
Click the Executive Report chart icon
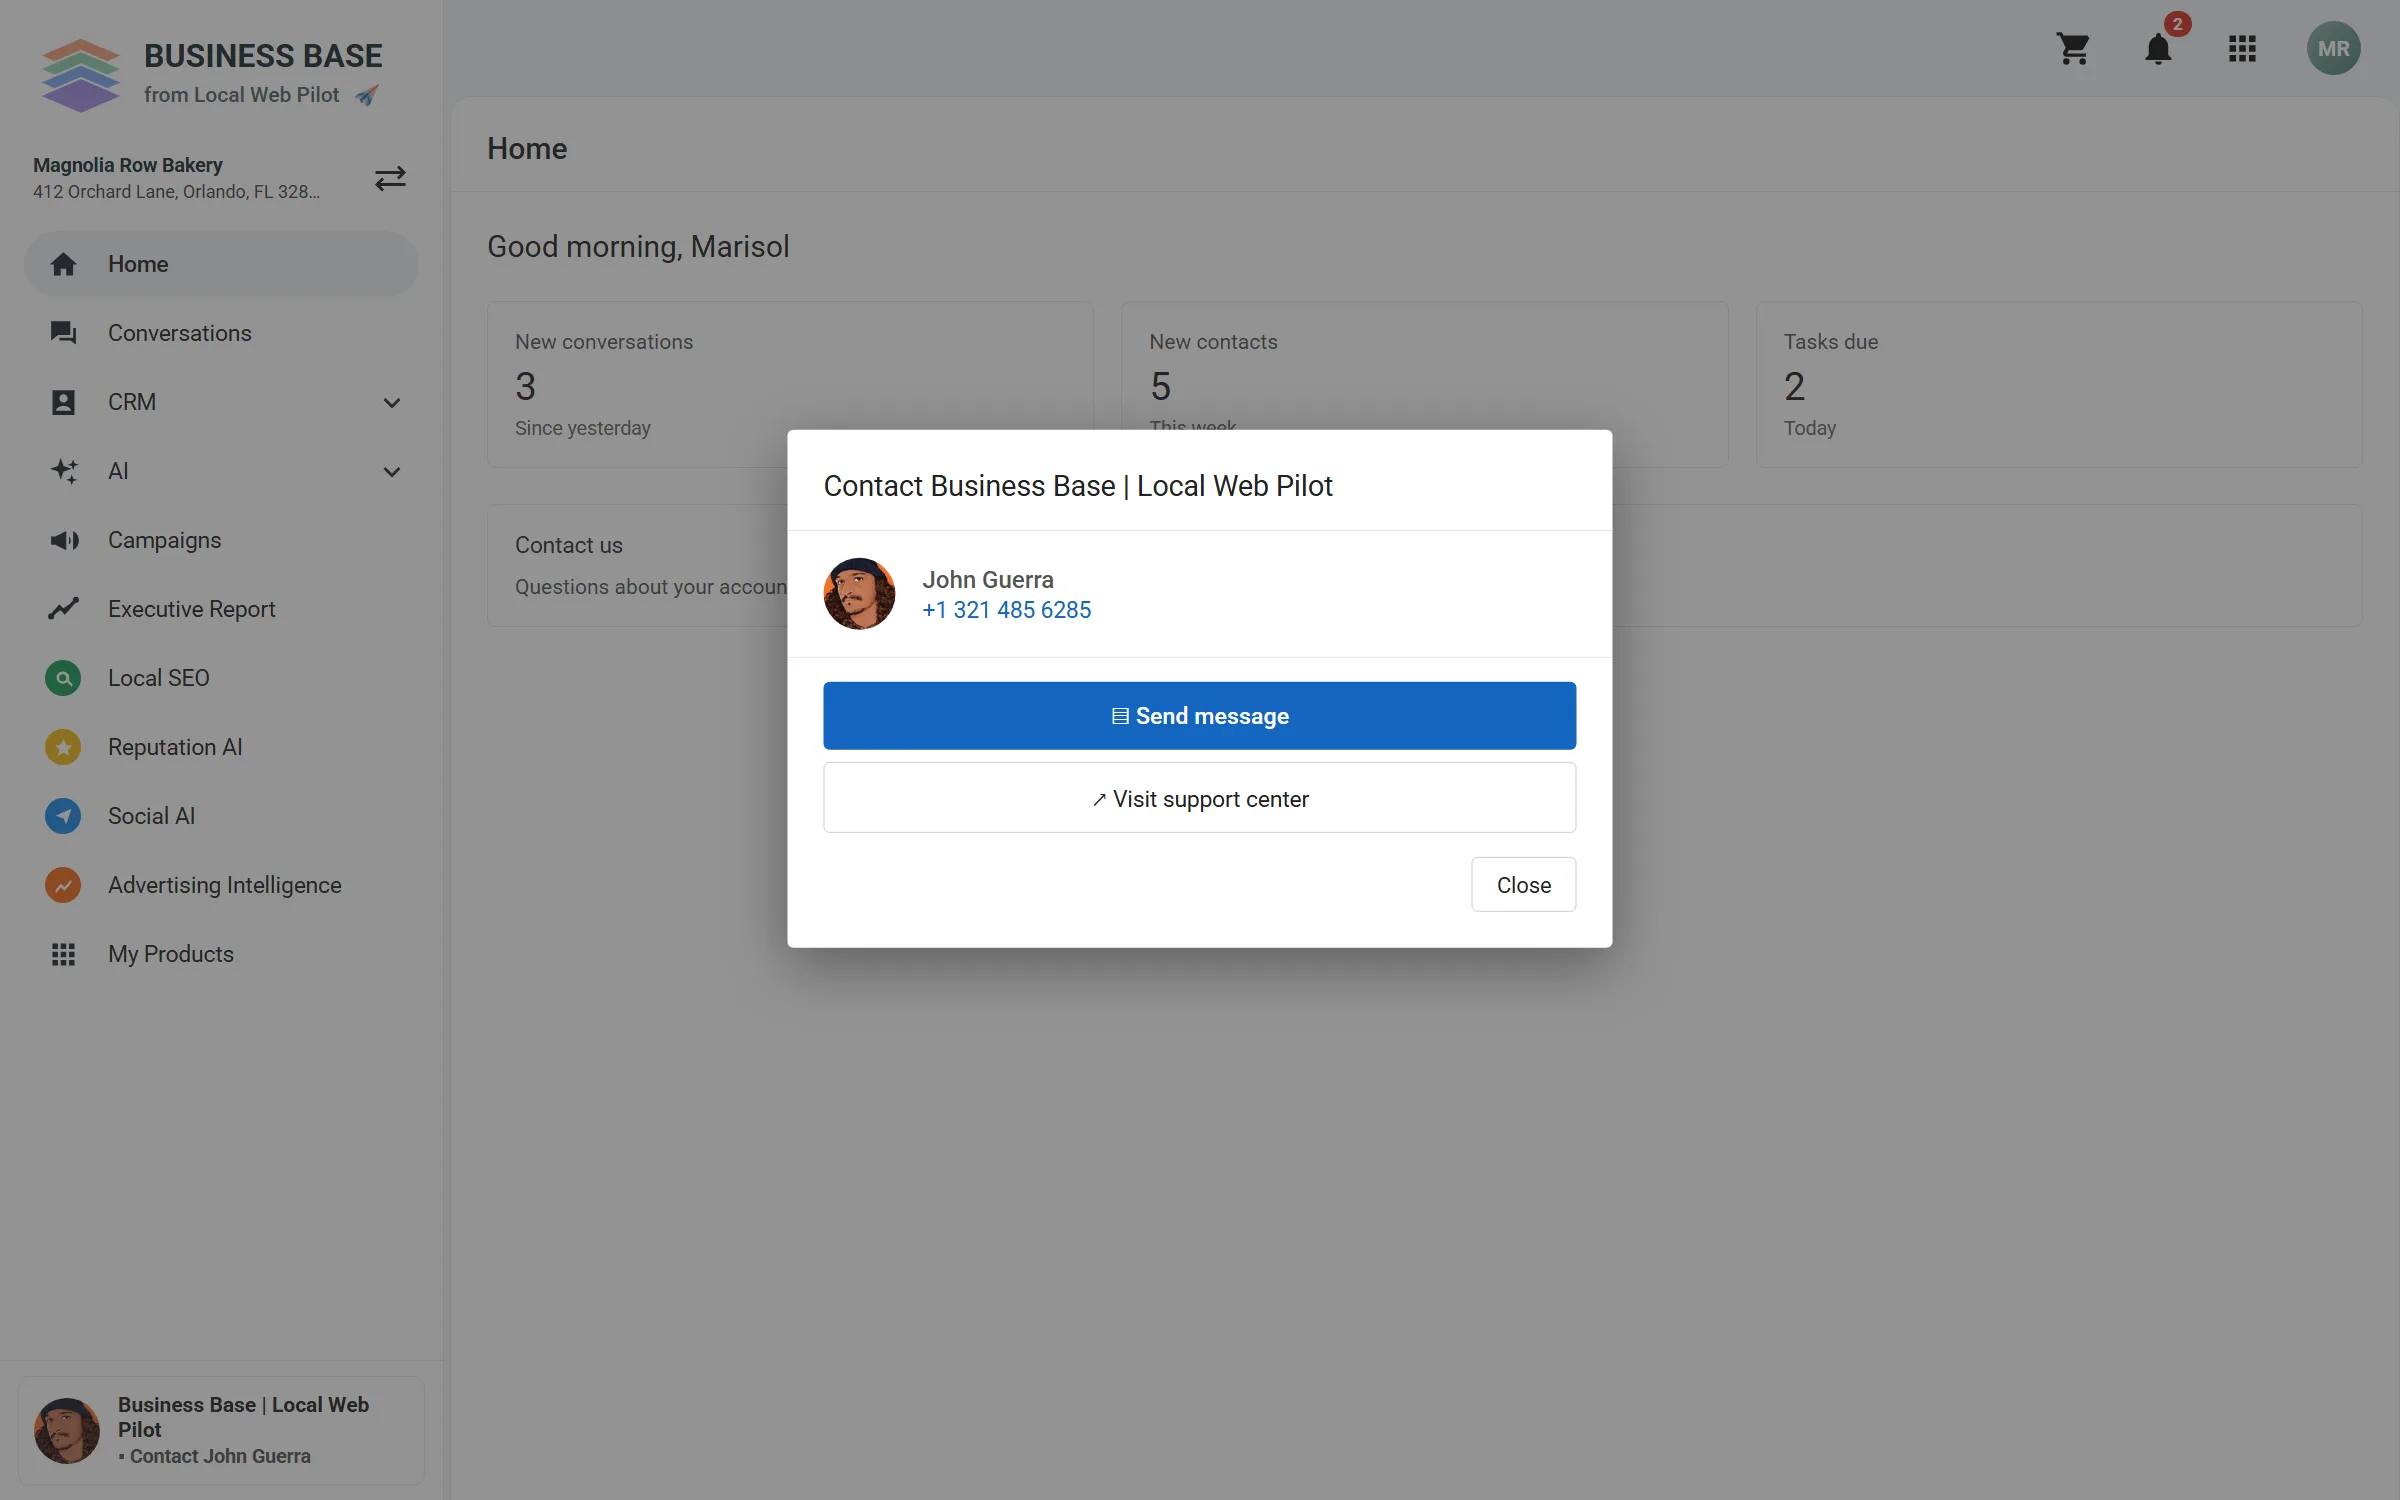[63, 609]
